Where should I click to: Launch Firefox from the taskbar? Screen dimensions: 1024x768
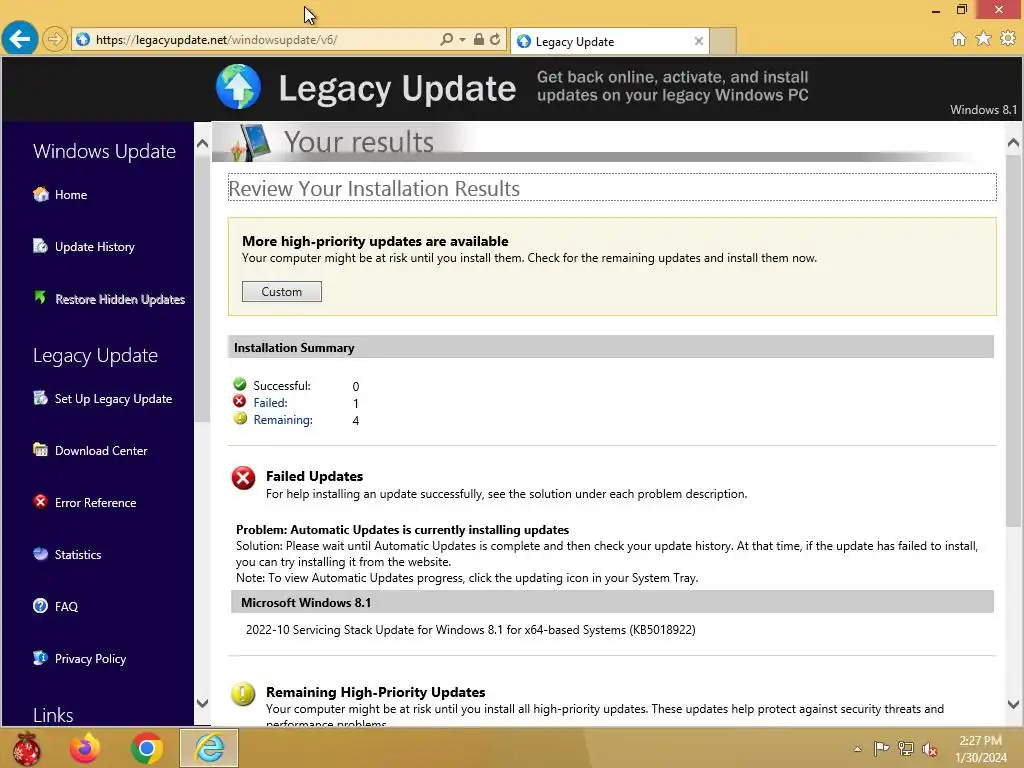click(x=85, y=748)
